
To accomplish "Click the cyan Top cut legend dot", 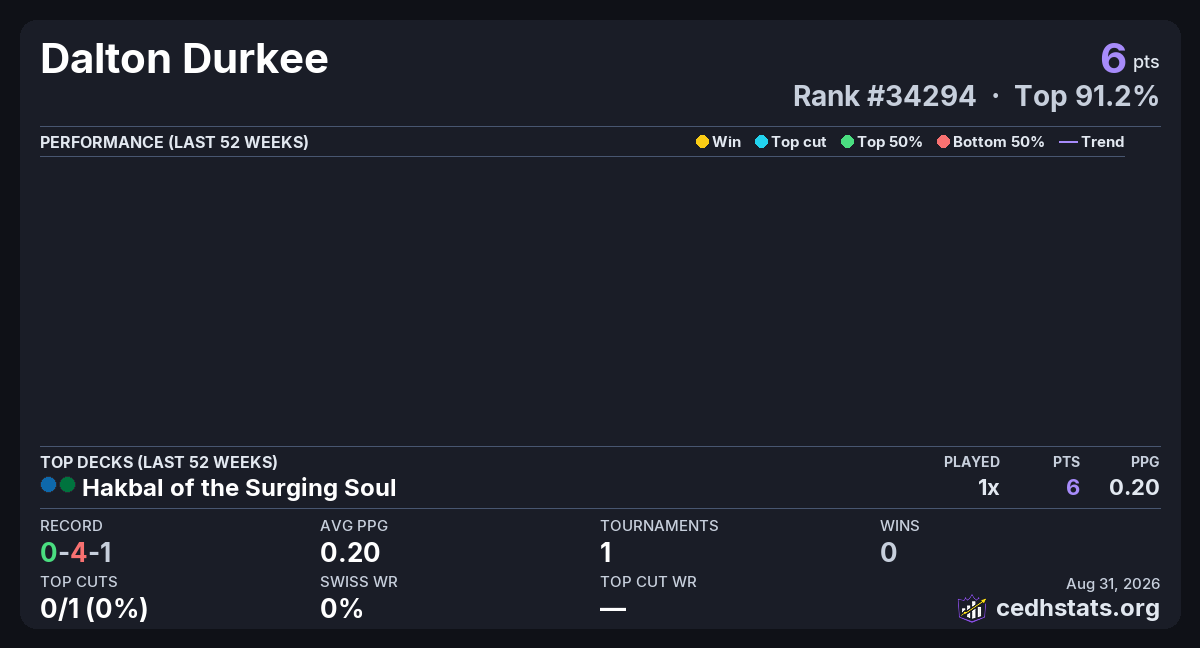I will pos(761,142).
